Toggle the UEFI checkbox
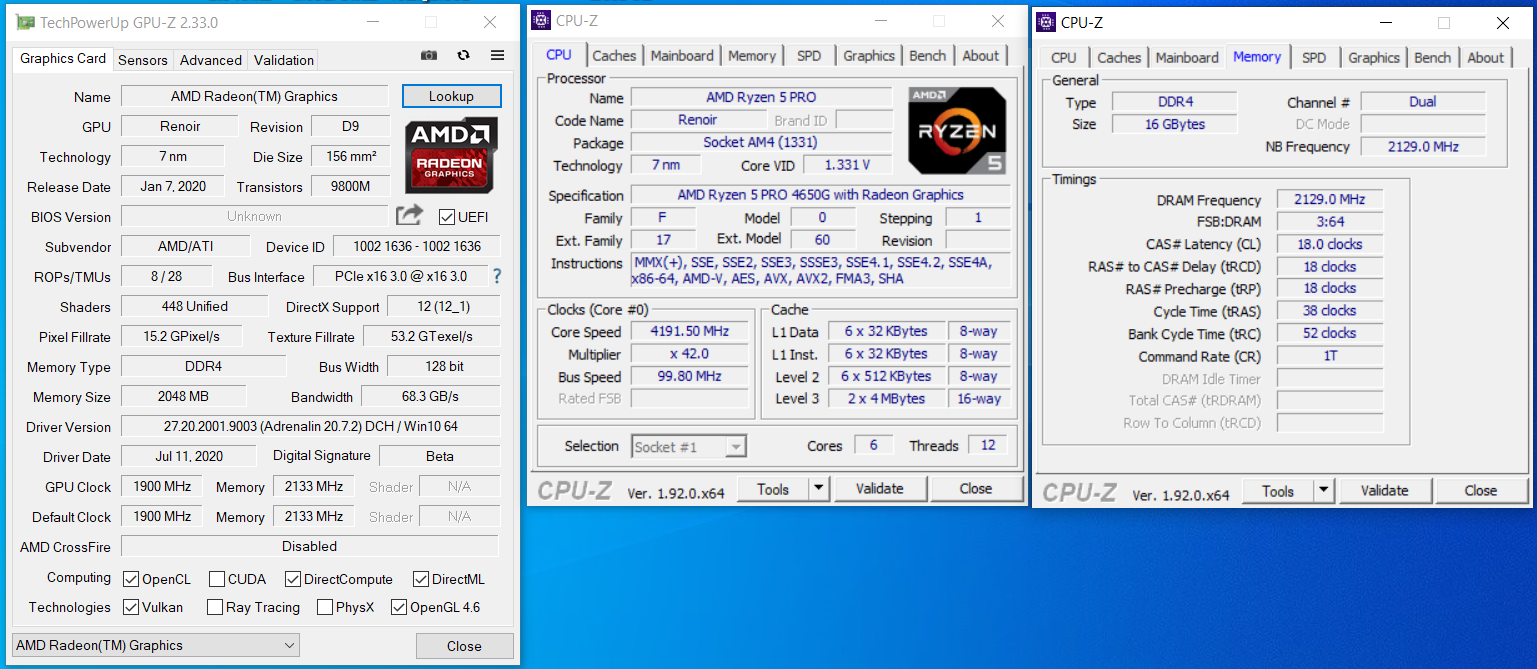1537x669 pixels. tap(446, 216)
